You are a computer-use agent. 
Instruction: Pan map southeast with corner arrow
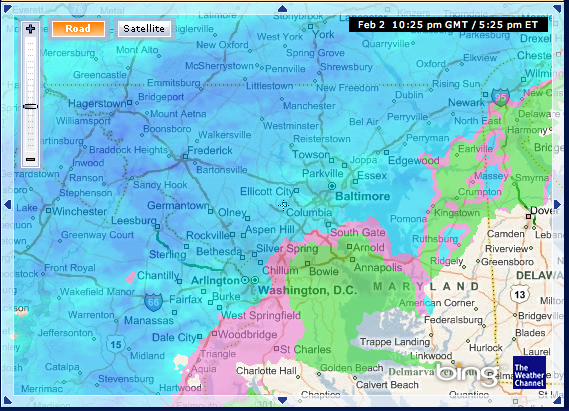(557, 400)
